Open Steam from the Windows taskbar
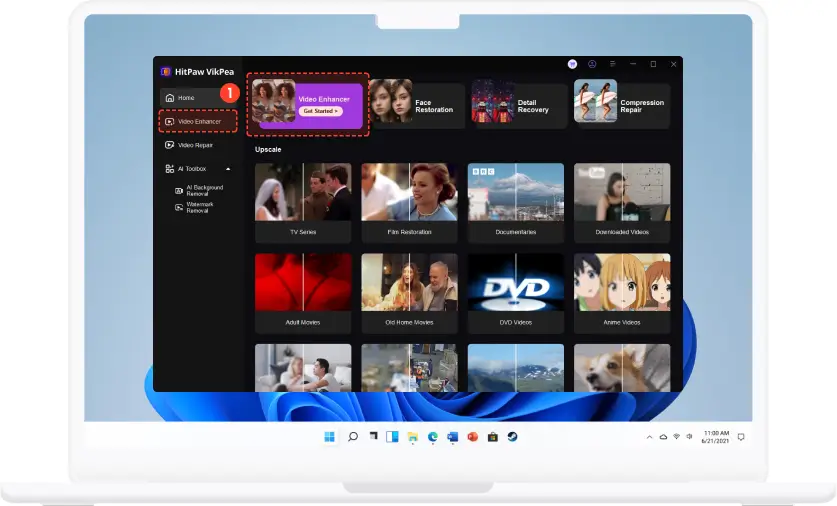 [512, 437]
